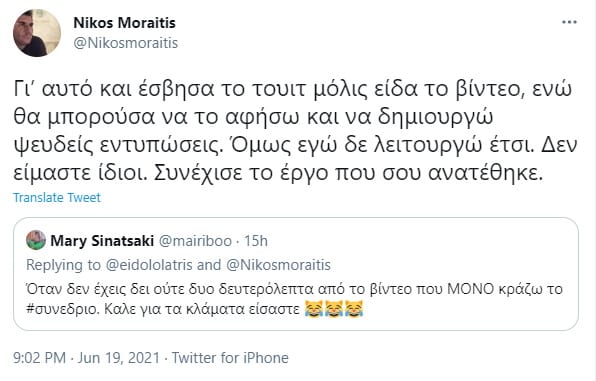
Task: Click the last crying-laughing cat emoji
Action: [354, 308]
